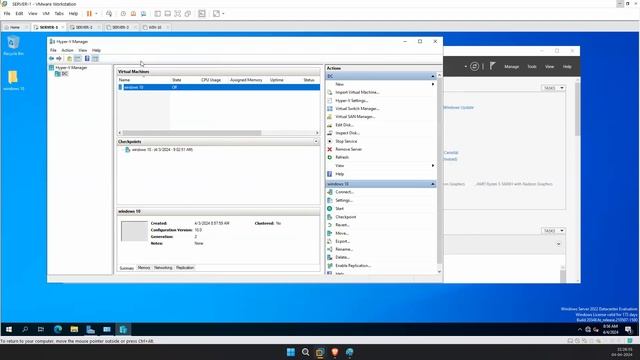Click VMware pause button in toolbar
Viewport: 640px width, 360px height.
[x=89, y=13]
